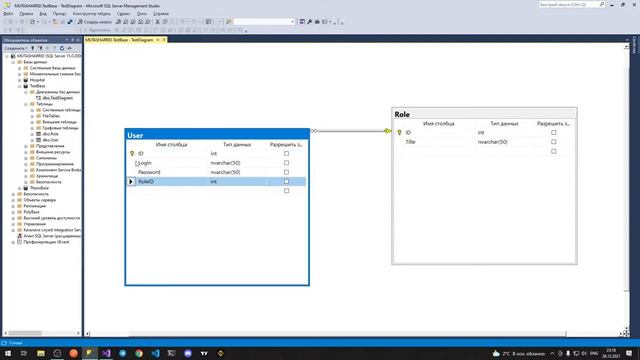Click the Hospital database icon in tree
640x360 pixels.
(26, 80)
